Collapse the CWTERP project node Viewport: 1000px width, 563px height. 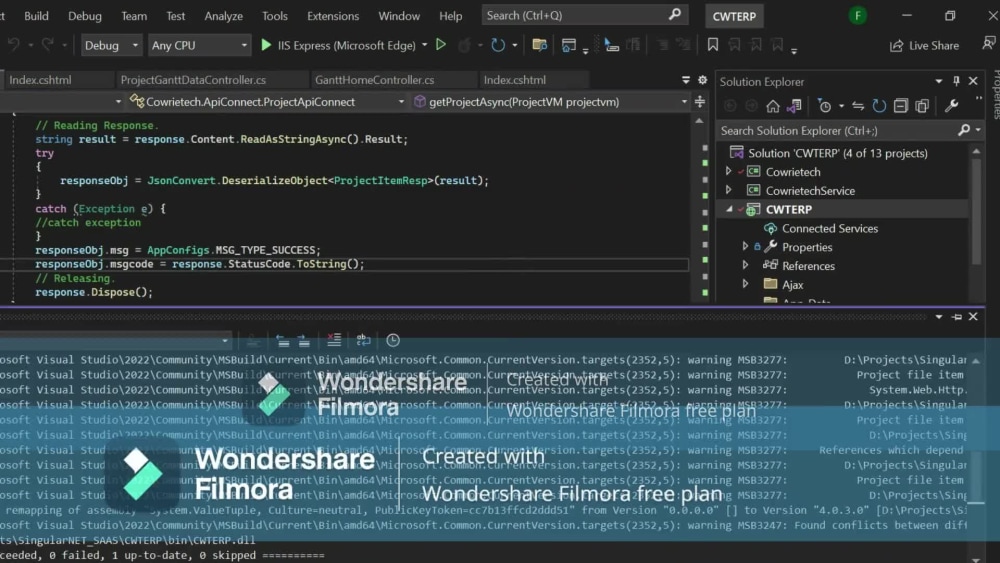tap(729, 209)
